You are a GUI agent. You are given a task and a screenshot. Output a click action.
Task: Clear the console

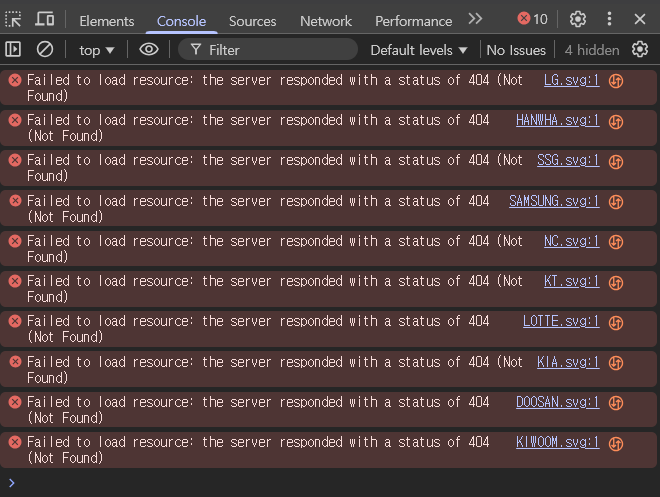click(x=45, y=49)
